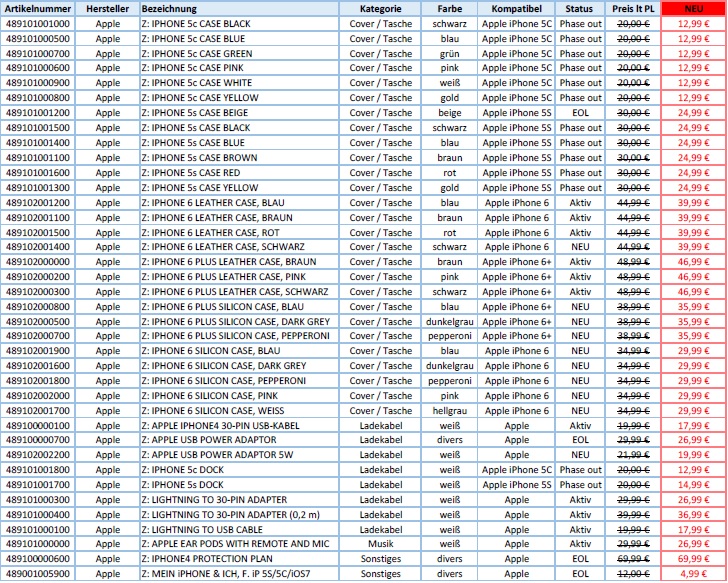Select Z: IPHONE 6 LEATHER CASE, SCHWARZ
Screen dimensions: 728x583
click(x=239, y=246)
